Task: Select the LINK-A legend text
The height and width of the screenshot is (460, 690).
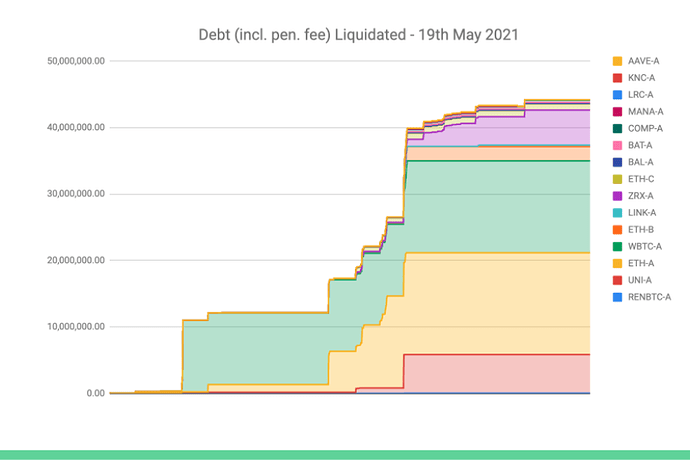Action: 644,213
